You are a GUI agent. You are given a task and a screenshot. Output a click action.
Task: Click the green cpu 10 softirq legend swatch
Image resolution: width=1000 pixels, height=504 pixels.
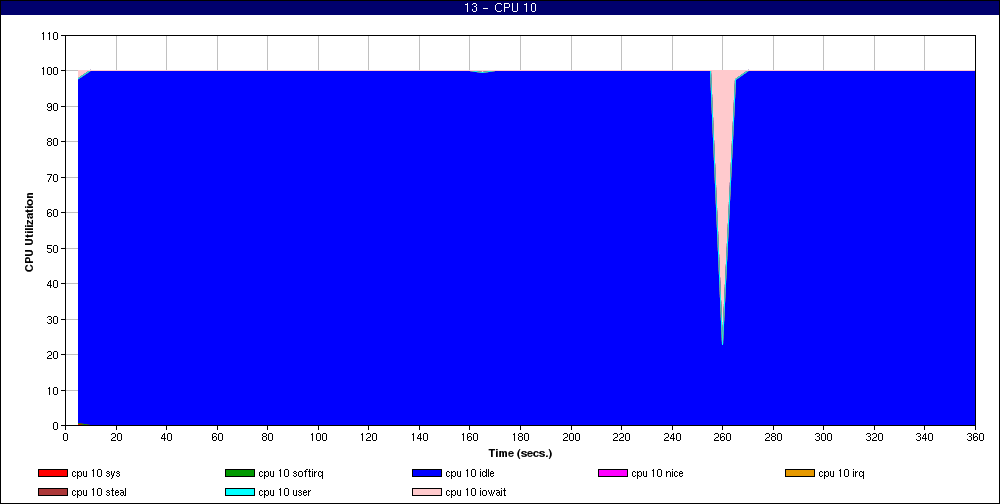(240, 473)
